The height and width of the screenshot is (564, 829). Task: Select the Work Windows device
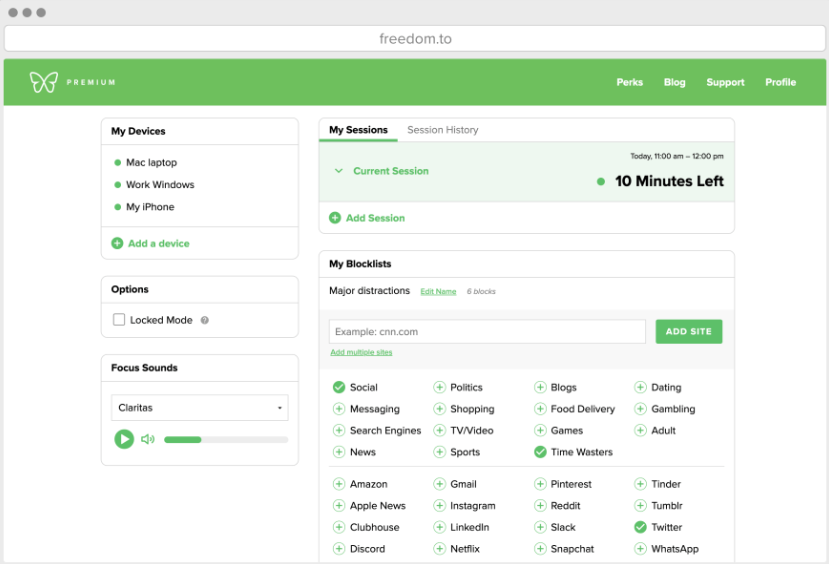tap(160, 184)
